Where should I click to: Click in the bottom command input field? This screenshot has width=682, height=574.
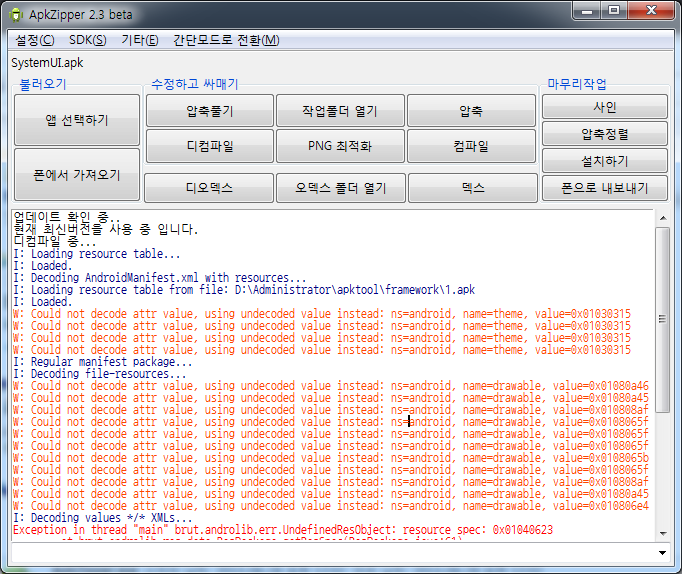(330, 552)
